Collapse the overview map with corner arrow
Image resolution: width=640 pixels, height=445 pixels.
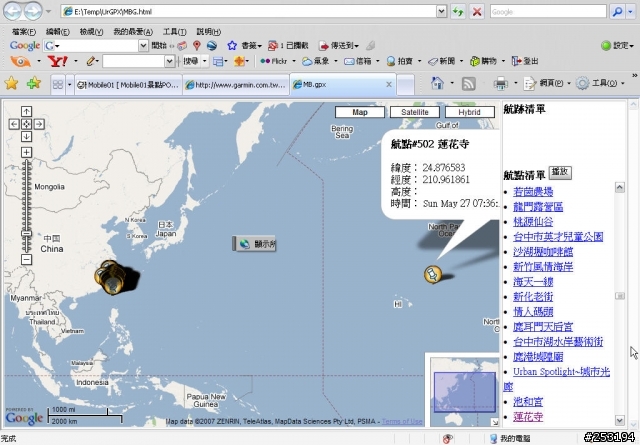click(x=495, y=423)
